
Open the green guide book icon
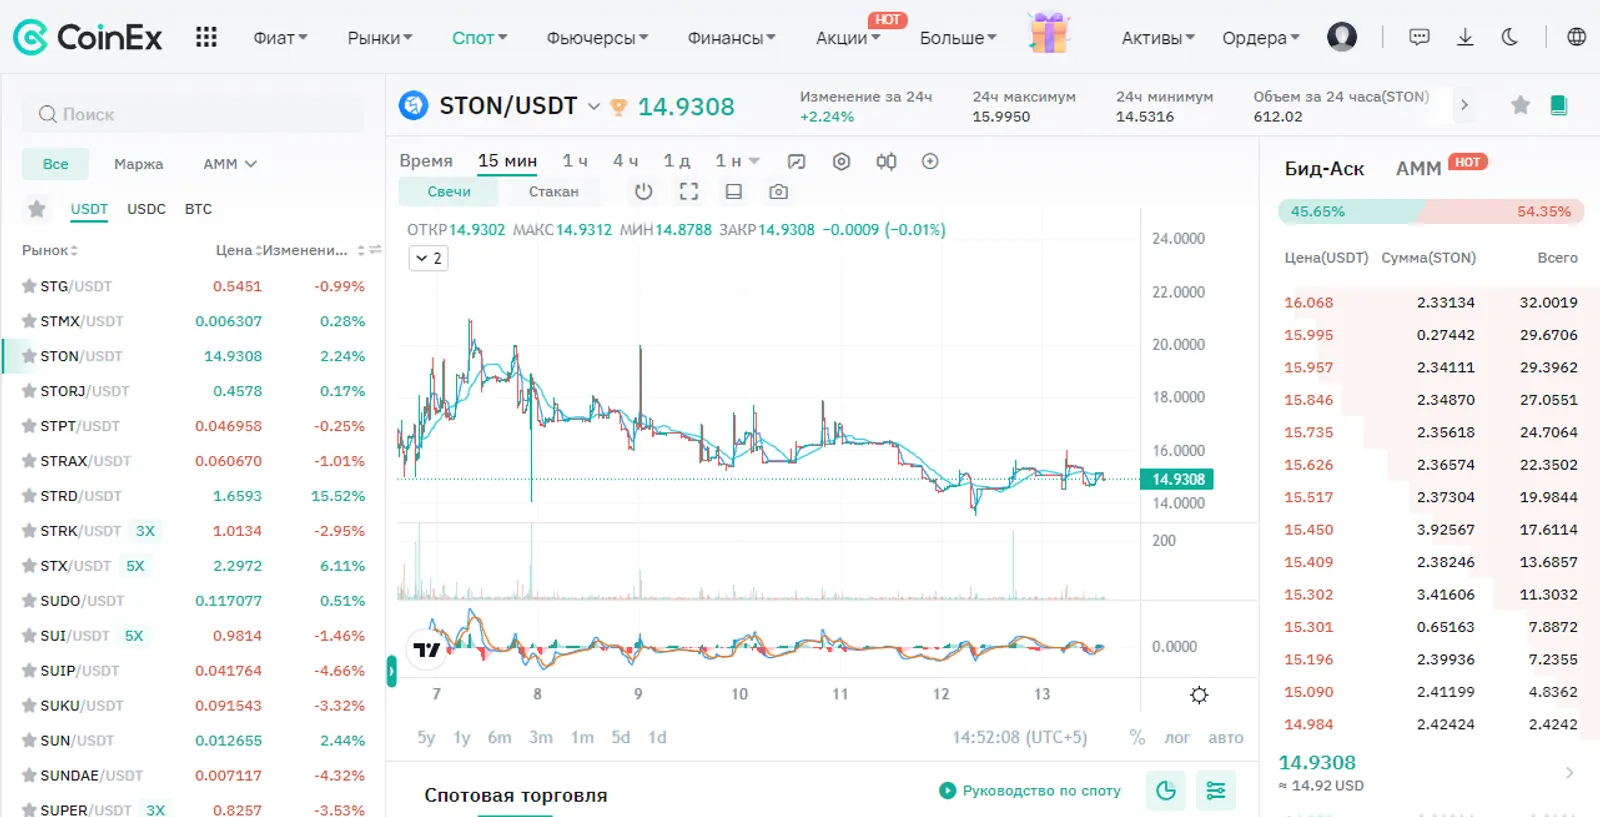[1558, 105]
